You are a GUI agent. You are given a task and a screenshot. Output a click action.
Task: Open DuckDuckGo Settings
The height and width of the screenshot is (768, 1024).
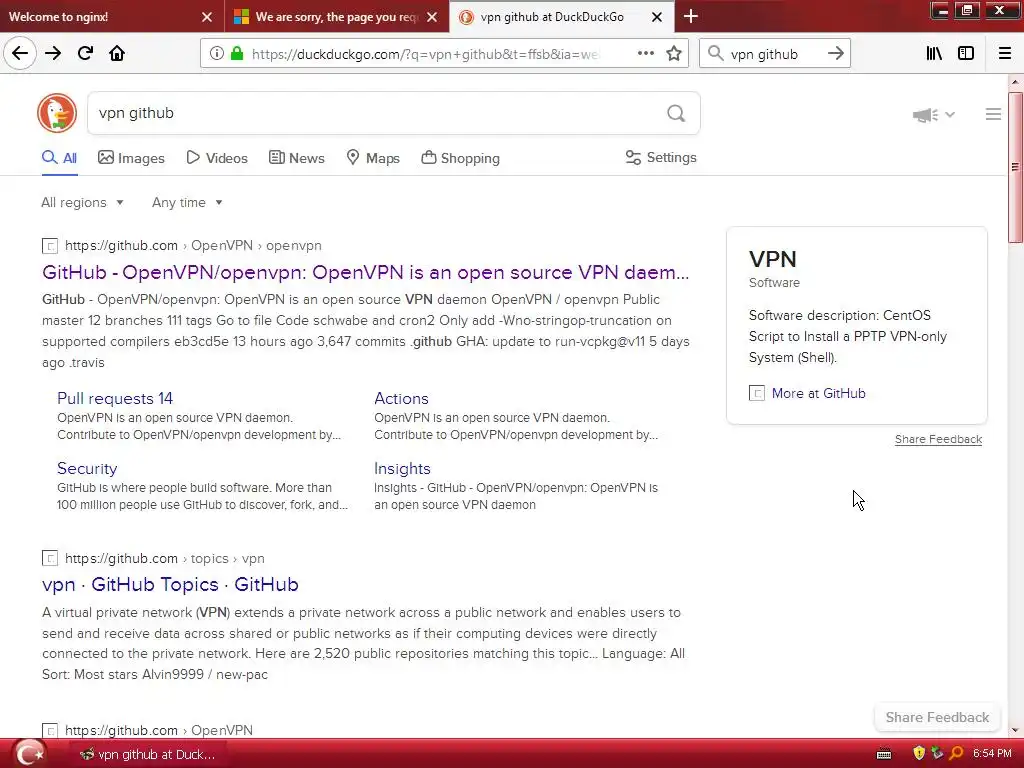(x=661, y=157)
